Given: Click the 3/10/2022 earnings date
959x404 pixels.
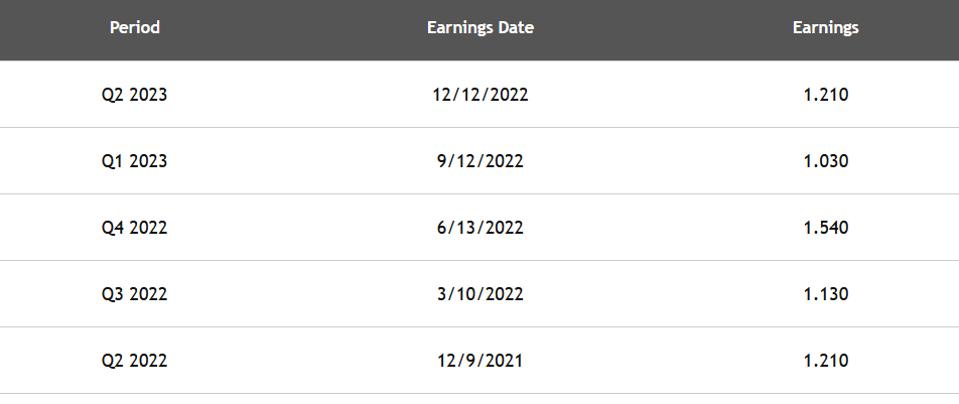Looking at the screenshot, I should click(x=480, y=294).
